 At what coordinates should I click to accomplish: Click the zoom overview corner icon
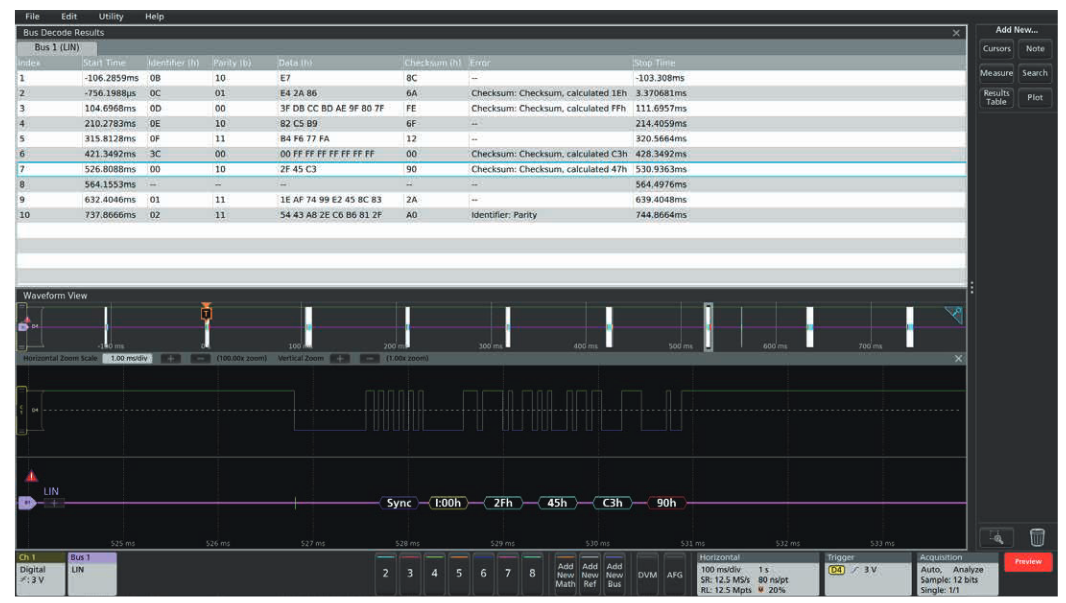click(954, 315)
